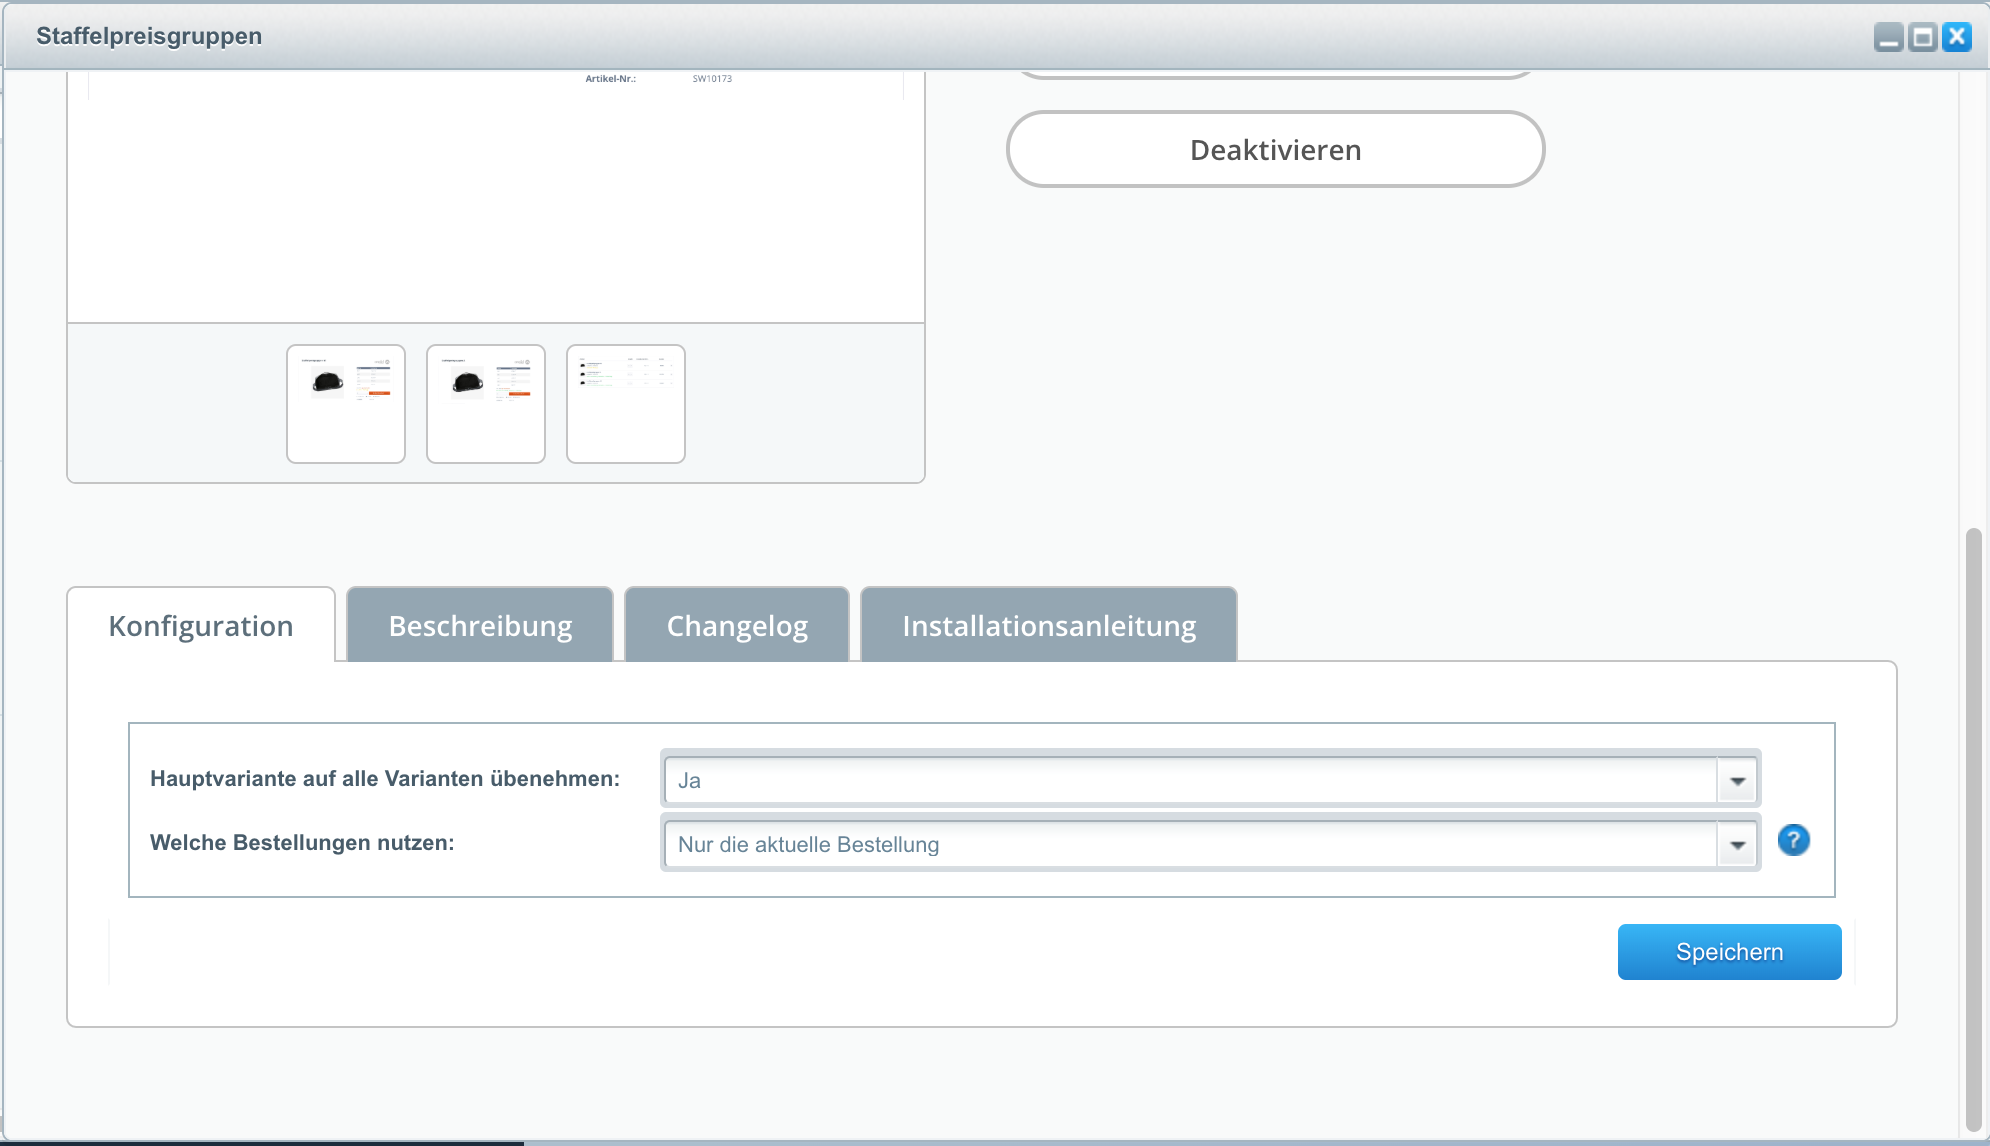Image resolution: width=1990 pixels, height=1146 pixels.
Task: View the Changelog tab
Action: click(x=737, y=626)
